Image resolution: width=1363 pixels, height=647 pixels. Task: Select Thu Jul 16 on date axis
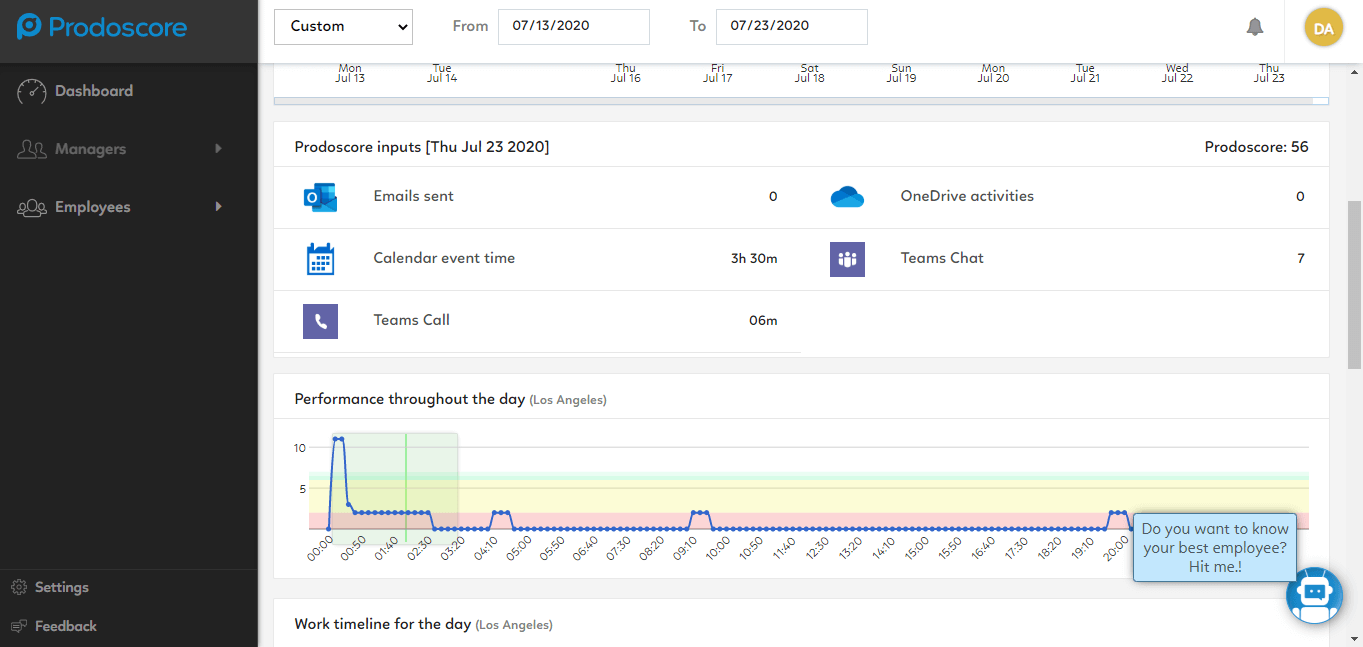point(626,73)
